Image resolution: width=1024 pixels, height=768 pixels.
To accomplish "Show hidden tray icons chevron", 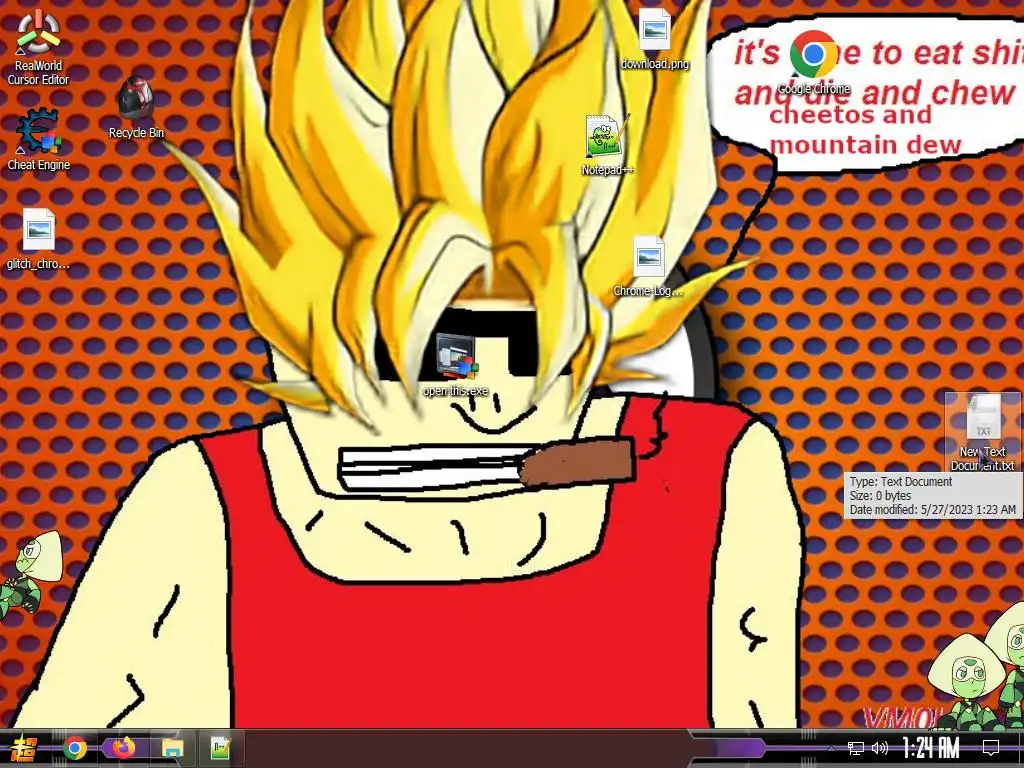I will [x=831, y=748].
